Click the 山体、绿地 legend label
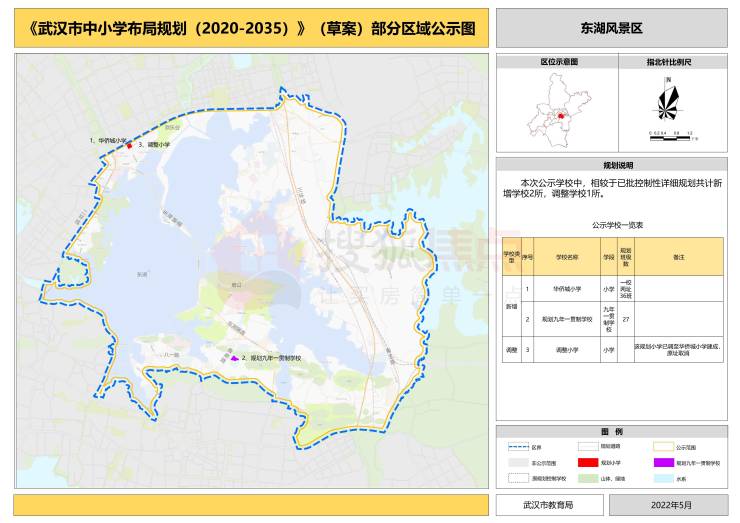This screenshot has width=740, height=523. click(613, 479)
